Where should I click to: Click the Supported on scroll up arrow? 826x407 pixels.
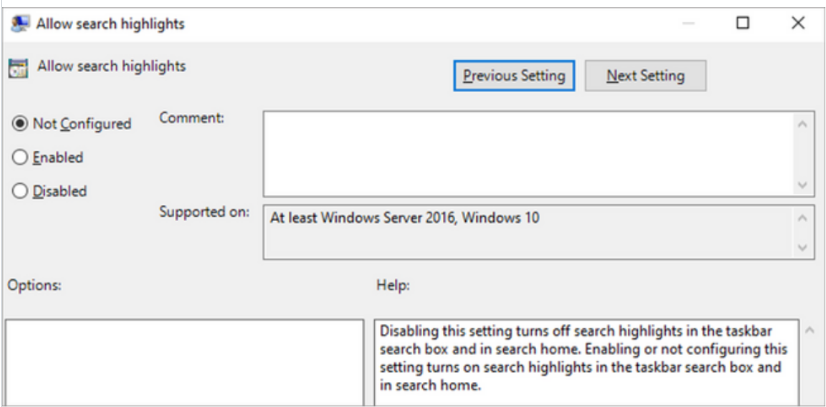(803, 217)
